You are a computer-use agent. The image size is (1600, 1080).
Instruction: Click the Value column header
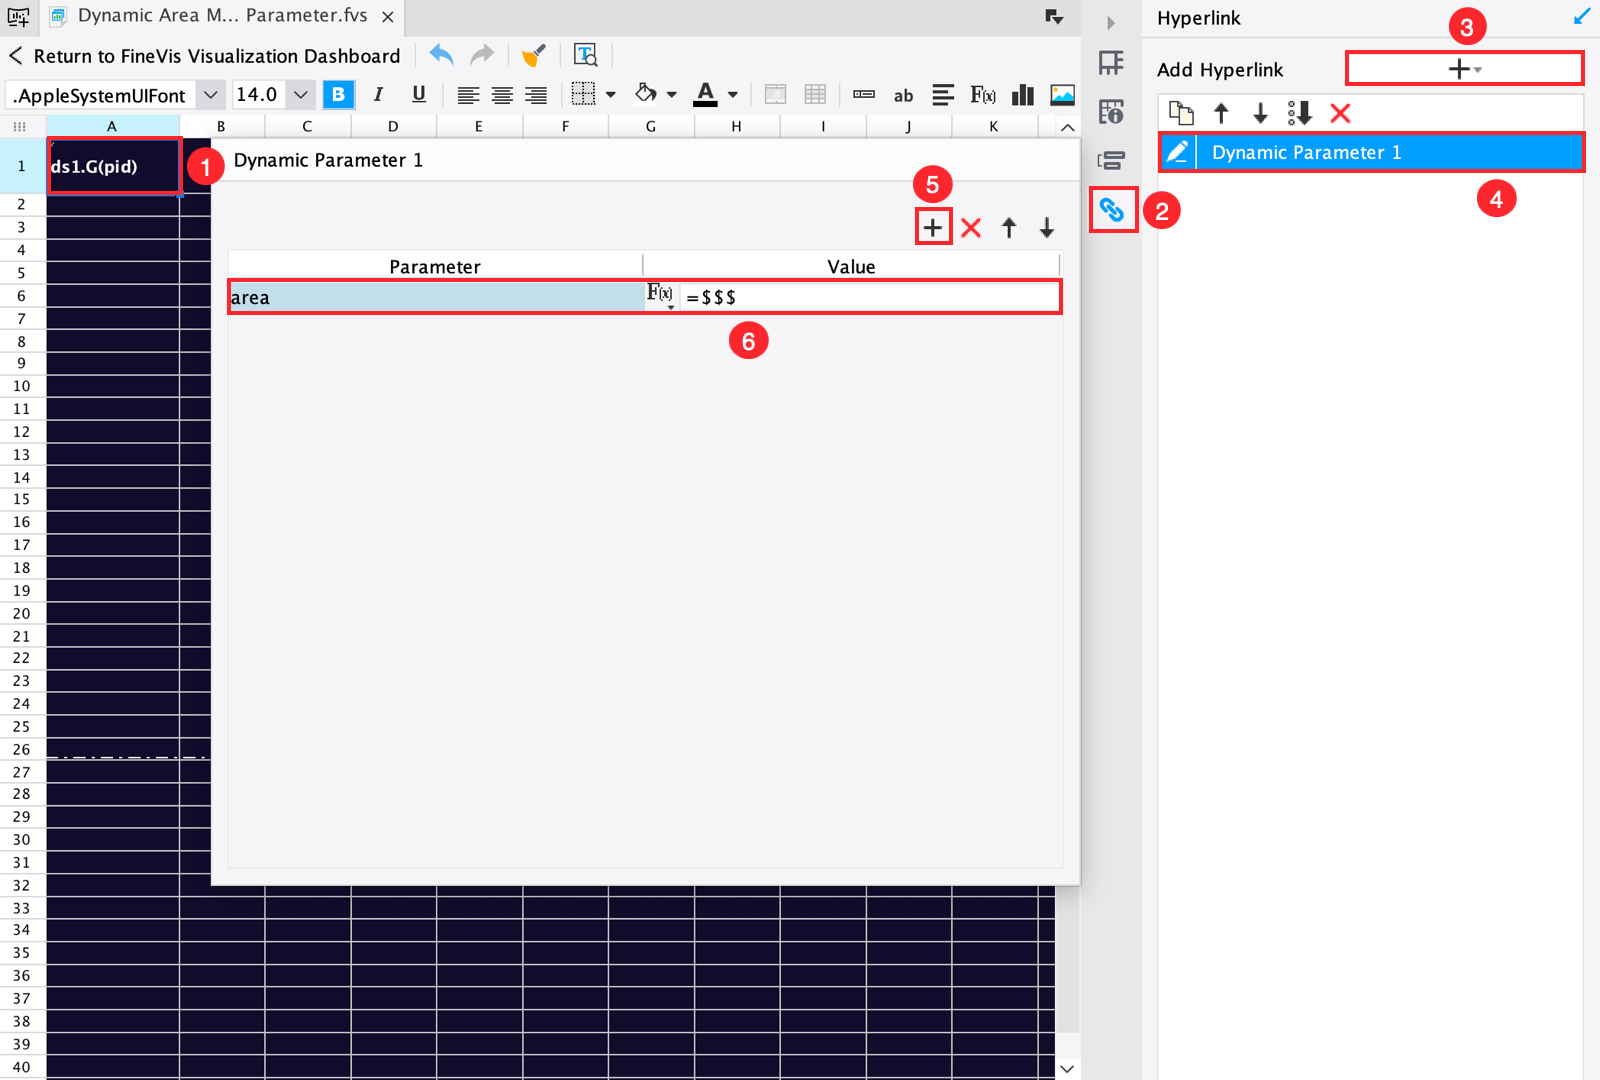[x=851, y=266]
